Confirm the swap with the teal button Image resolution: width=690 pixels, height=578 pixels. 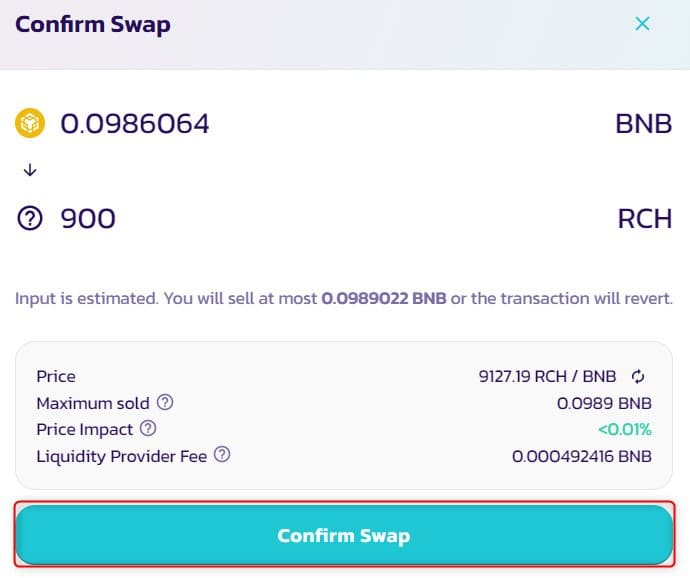(344, 535)
